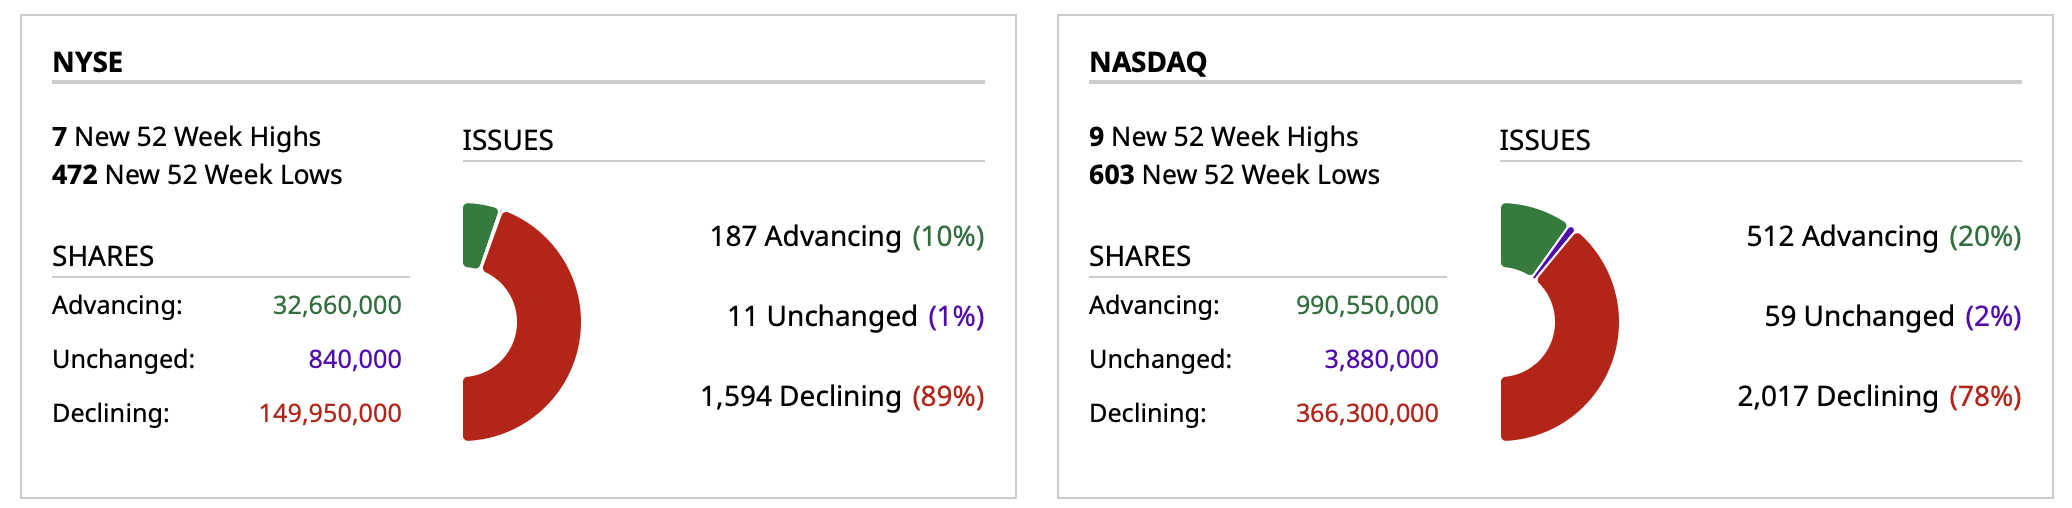Click the NASDAQ panel heading
The image size is (2072, 508).
coord(1148,62)
